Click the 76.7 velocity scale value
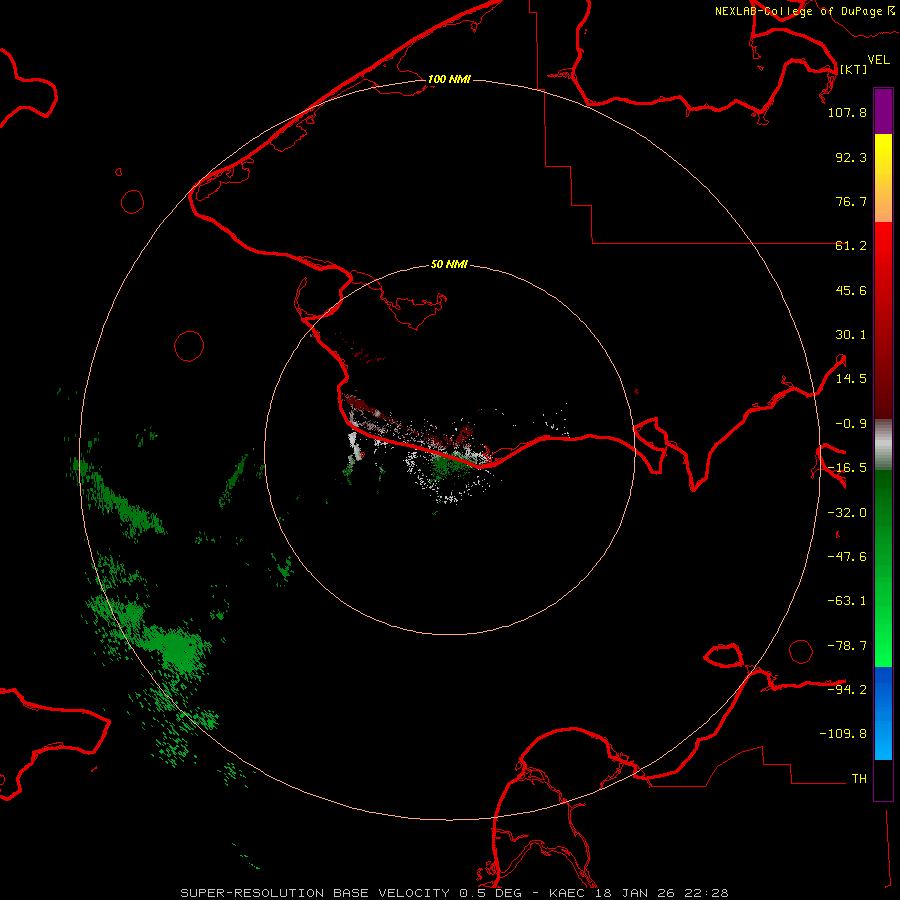 point(851,201)
